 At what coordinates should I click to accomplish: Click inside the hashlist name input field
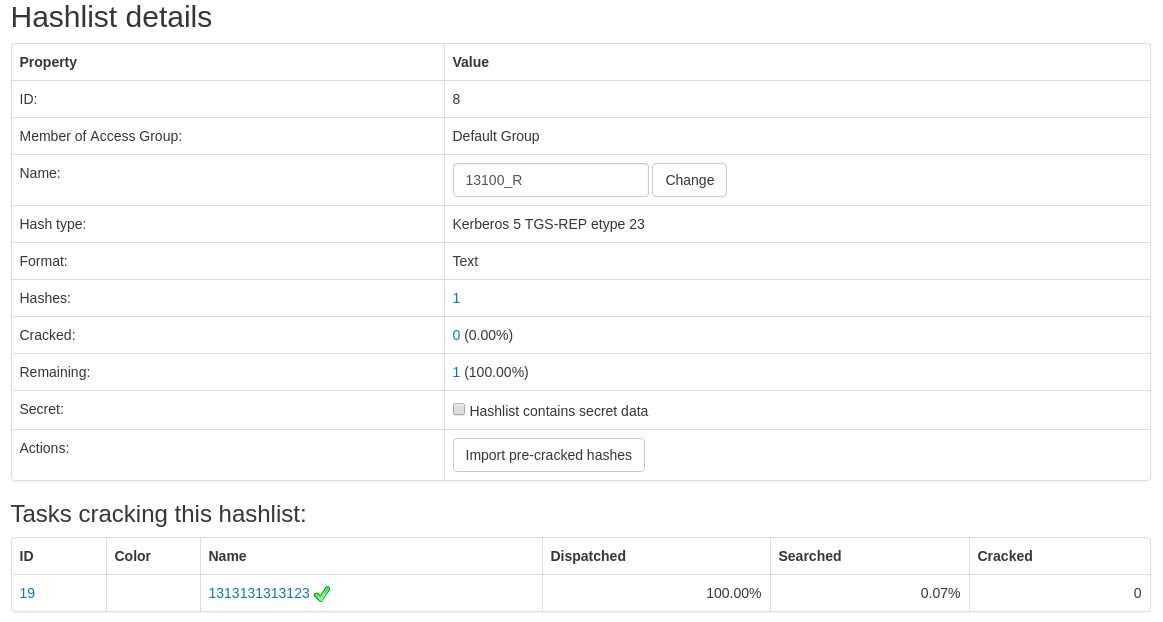550,180
